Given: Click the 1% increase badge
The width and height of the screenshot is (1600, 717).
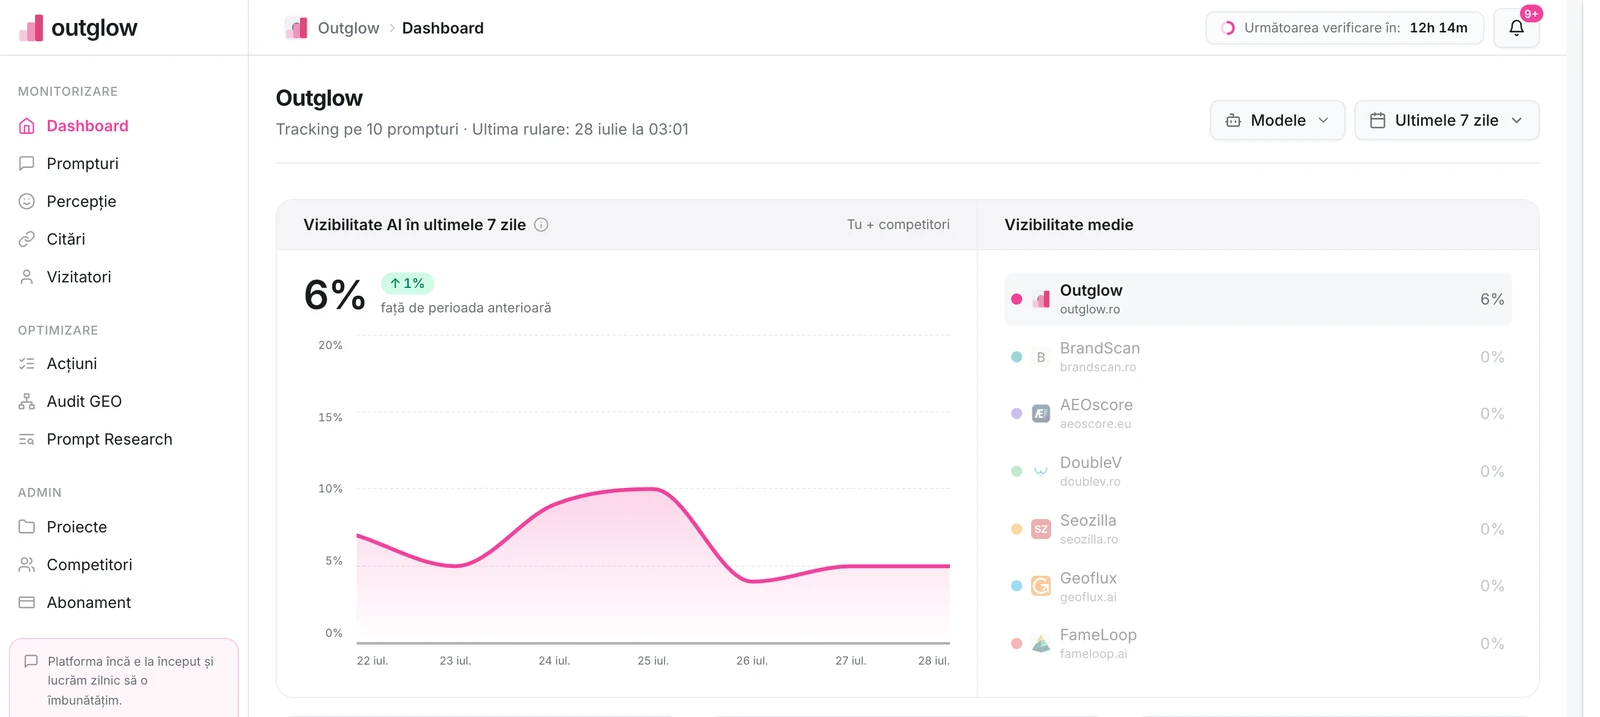Looking at the screenshot, I should coord(407,284).
